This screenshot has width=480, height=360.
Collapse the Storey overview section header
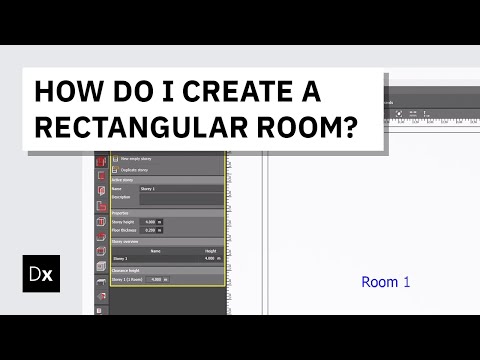pos(167,242)
